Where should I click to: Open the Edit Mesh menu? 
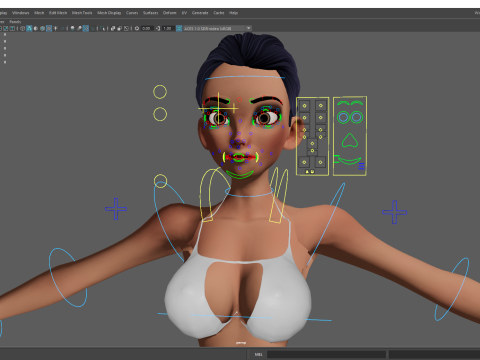click(x=58, y=13)
